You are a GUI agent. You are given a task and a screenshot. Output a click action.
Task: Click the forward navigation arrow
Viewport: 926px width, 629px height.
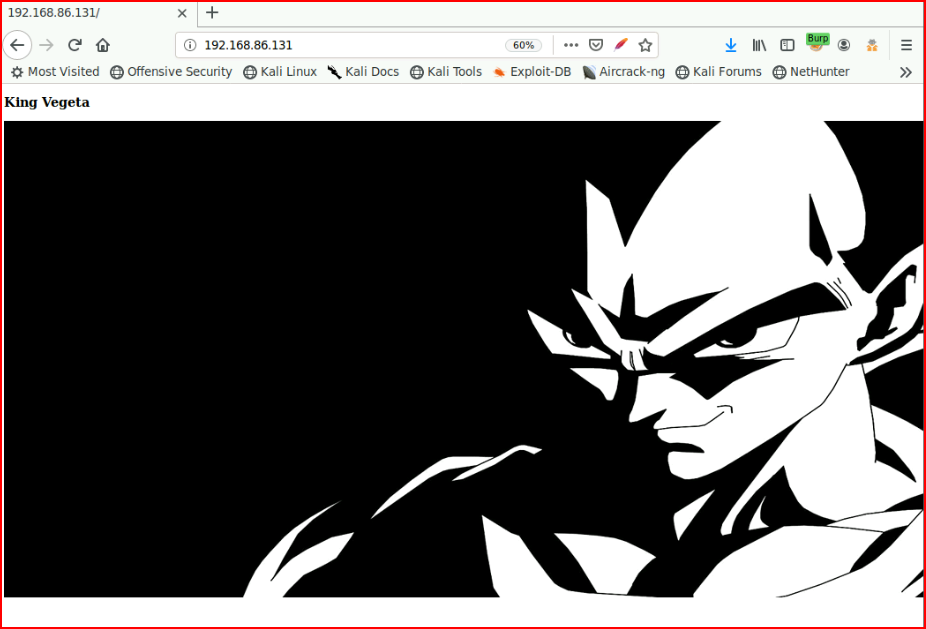point(46,45)
